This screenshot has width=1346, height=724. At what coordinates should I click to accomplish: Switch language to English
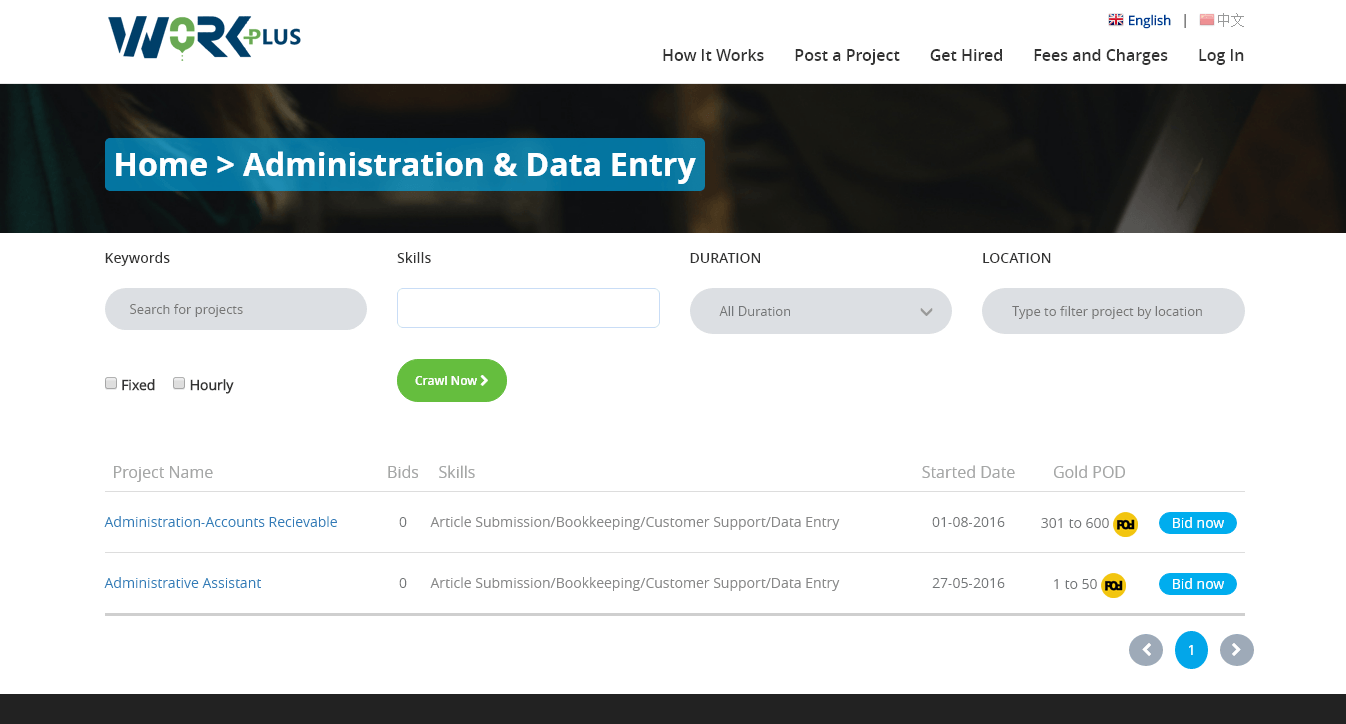pyautogui.click(x=1149, y=20)
